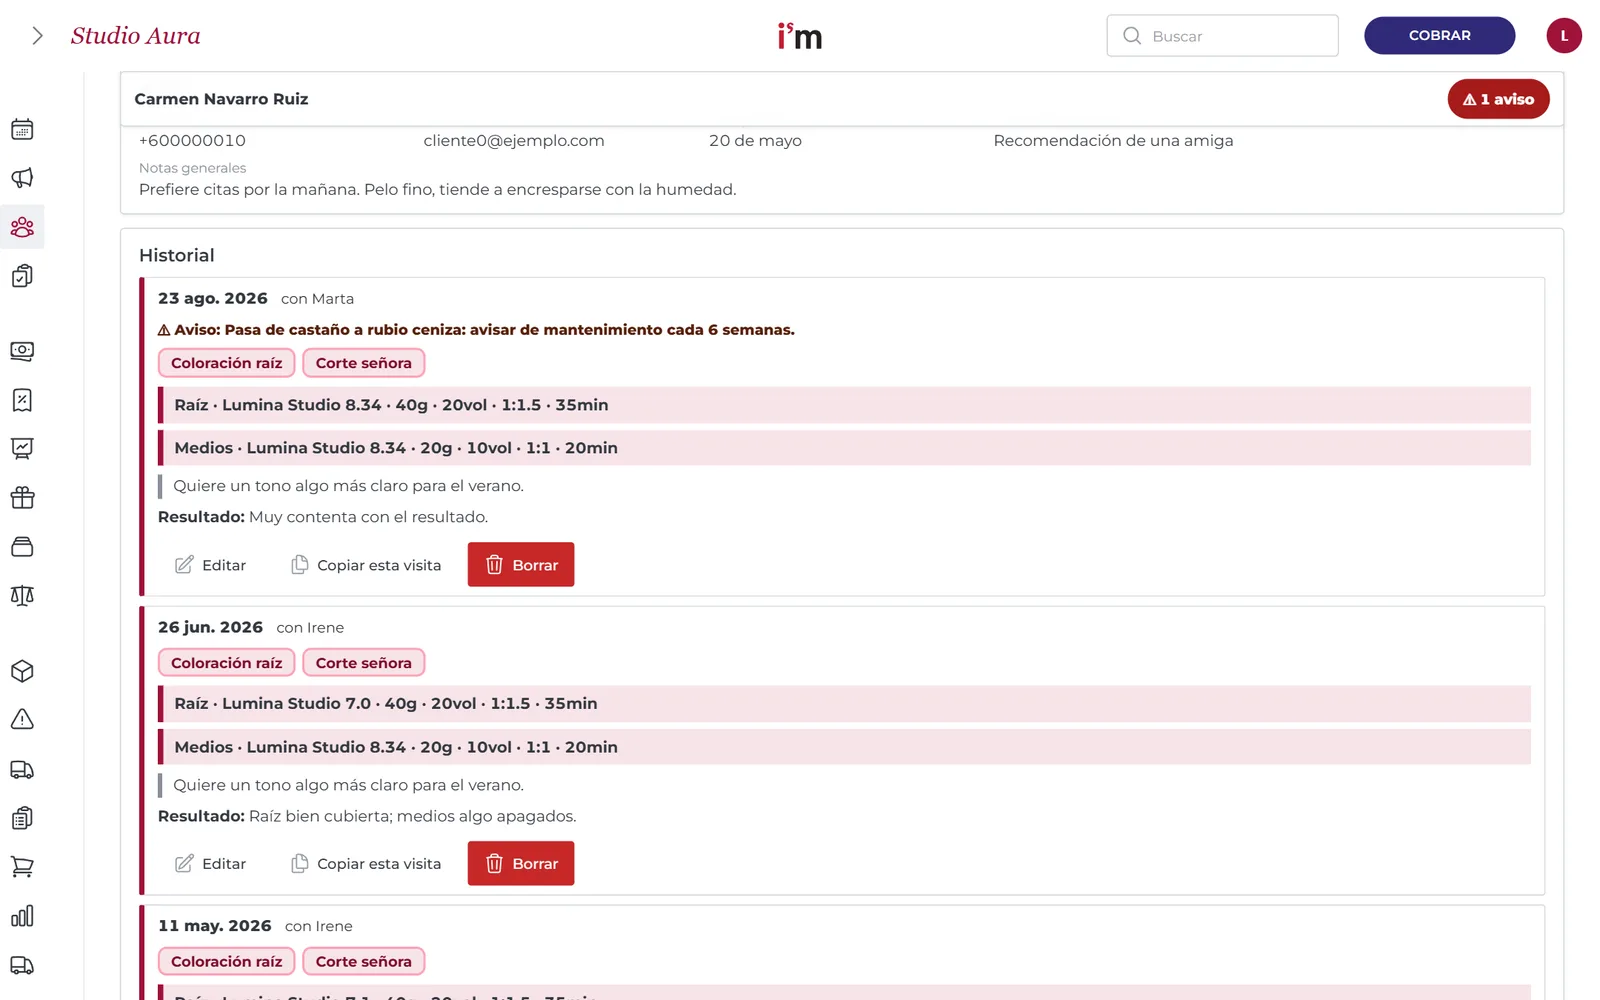Copy the 23 ago. 2026 visit

pos(366,565)
